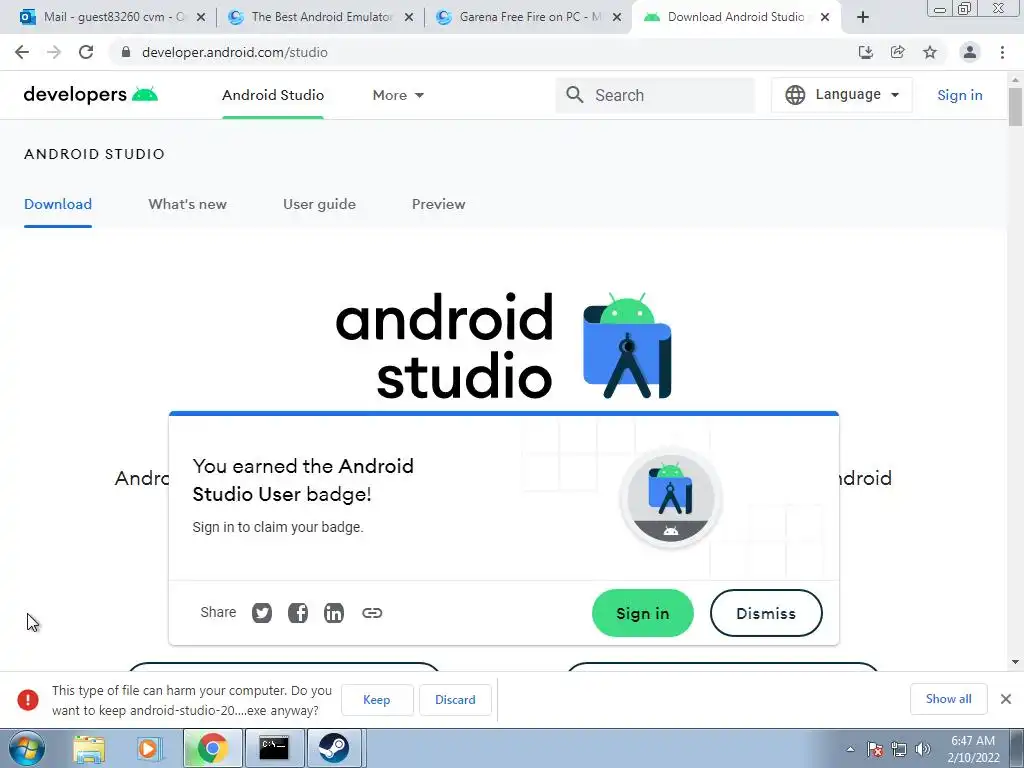Click the developers Android logo
The image size is (1024, 768).
145,95
